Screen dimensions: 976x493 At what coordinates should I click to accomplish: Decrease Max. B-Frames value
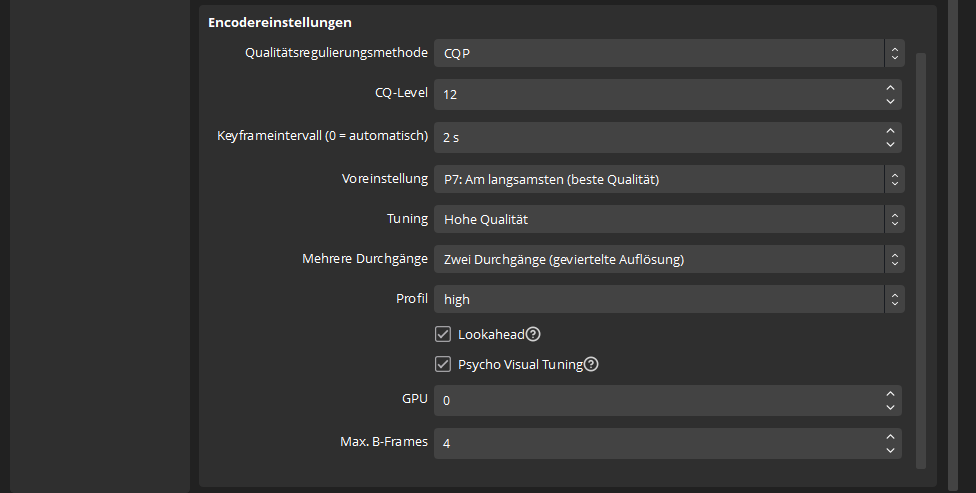coord(890,449)
